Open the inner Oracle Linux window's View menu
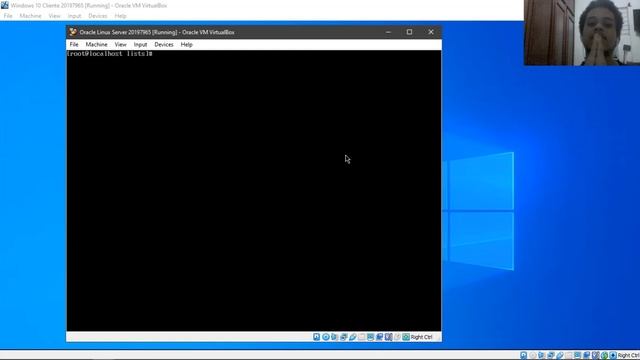Screen dimensions: 640x360 (x=120, y=44)
